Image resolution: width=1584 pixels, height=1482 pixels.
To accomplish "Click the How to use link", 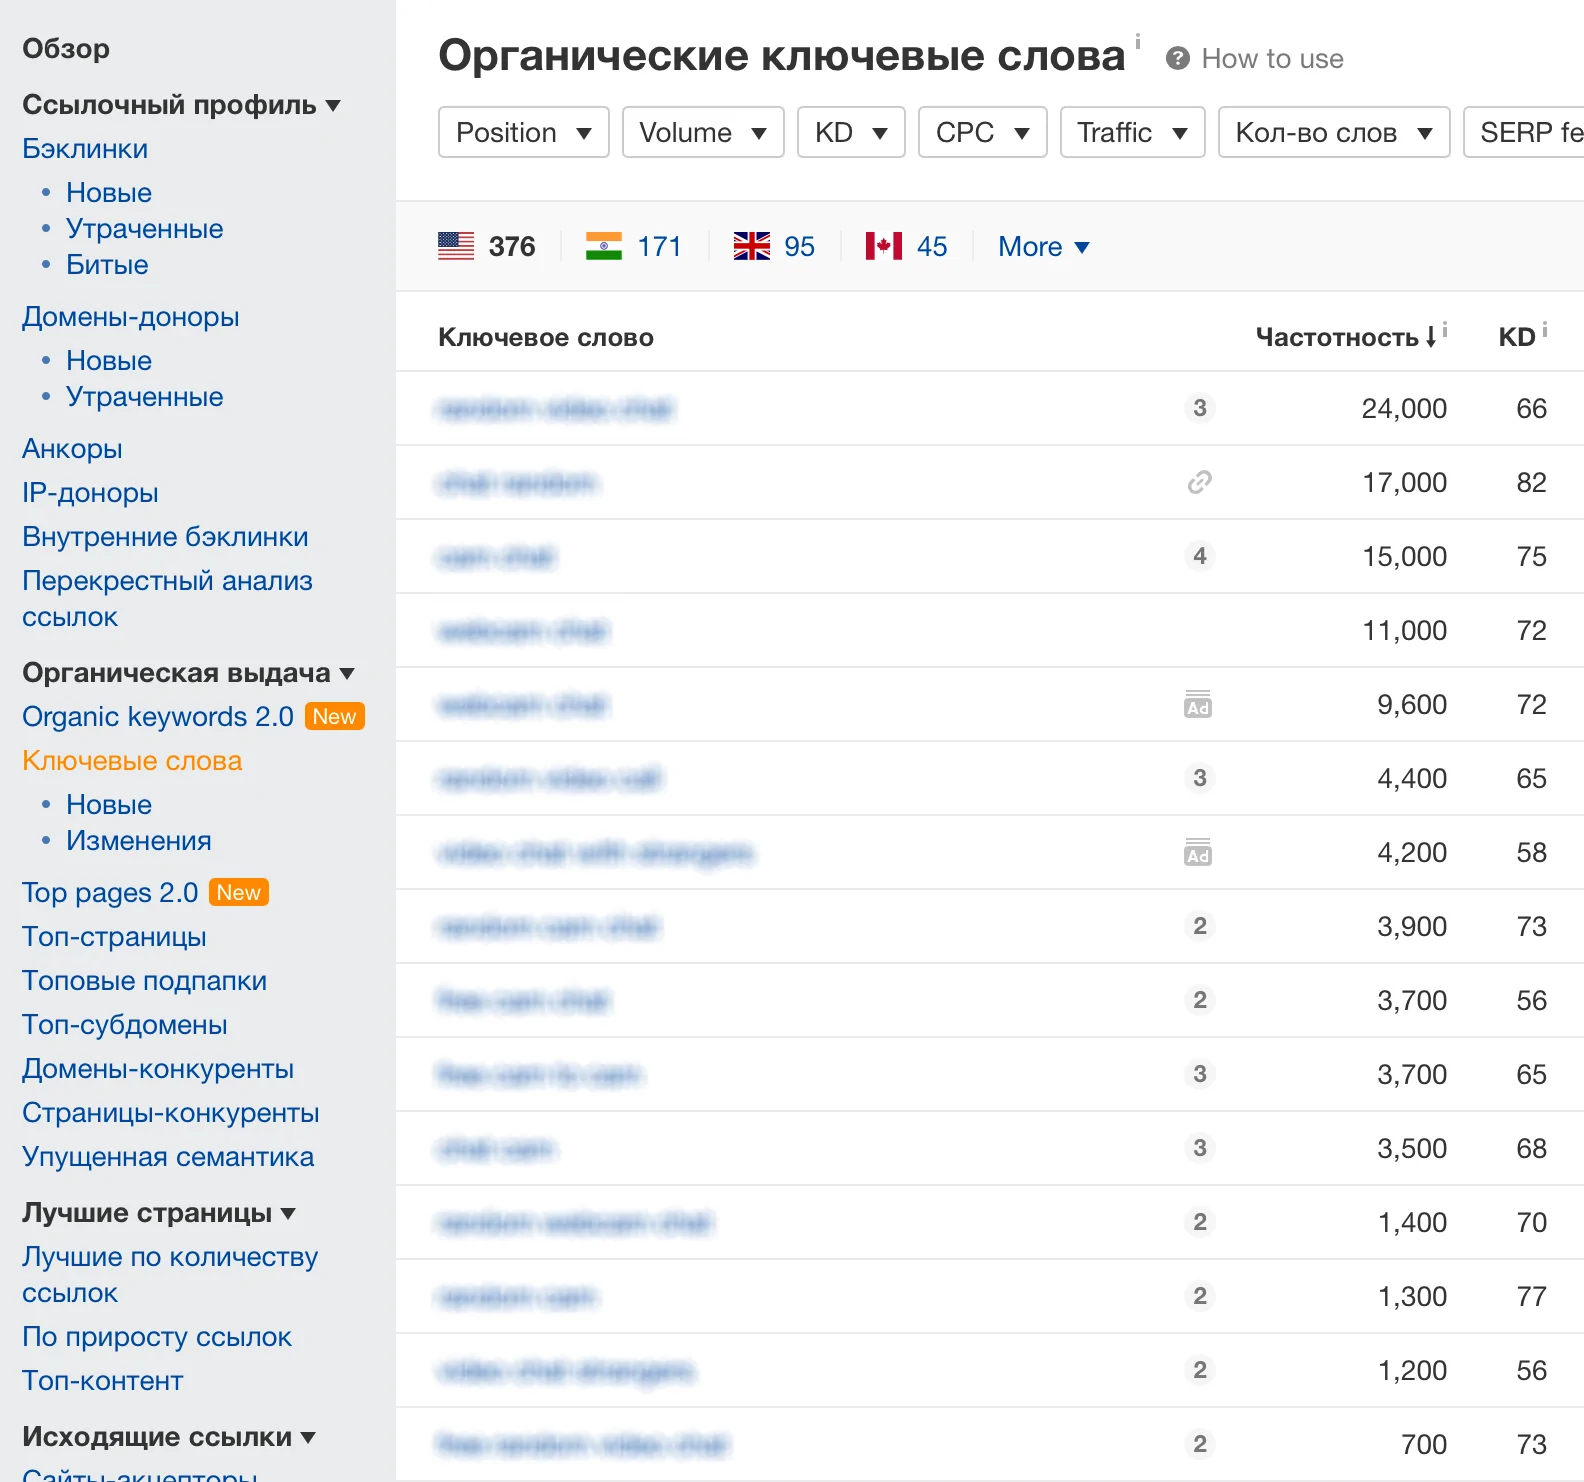I will coord(1272,59).
